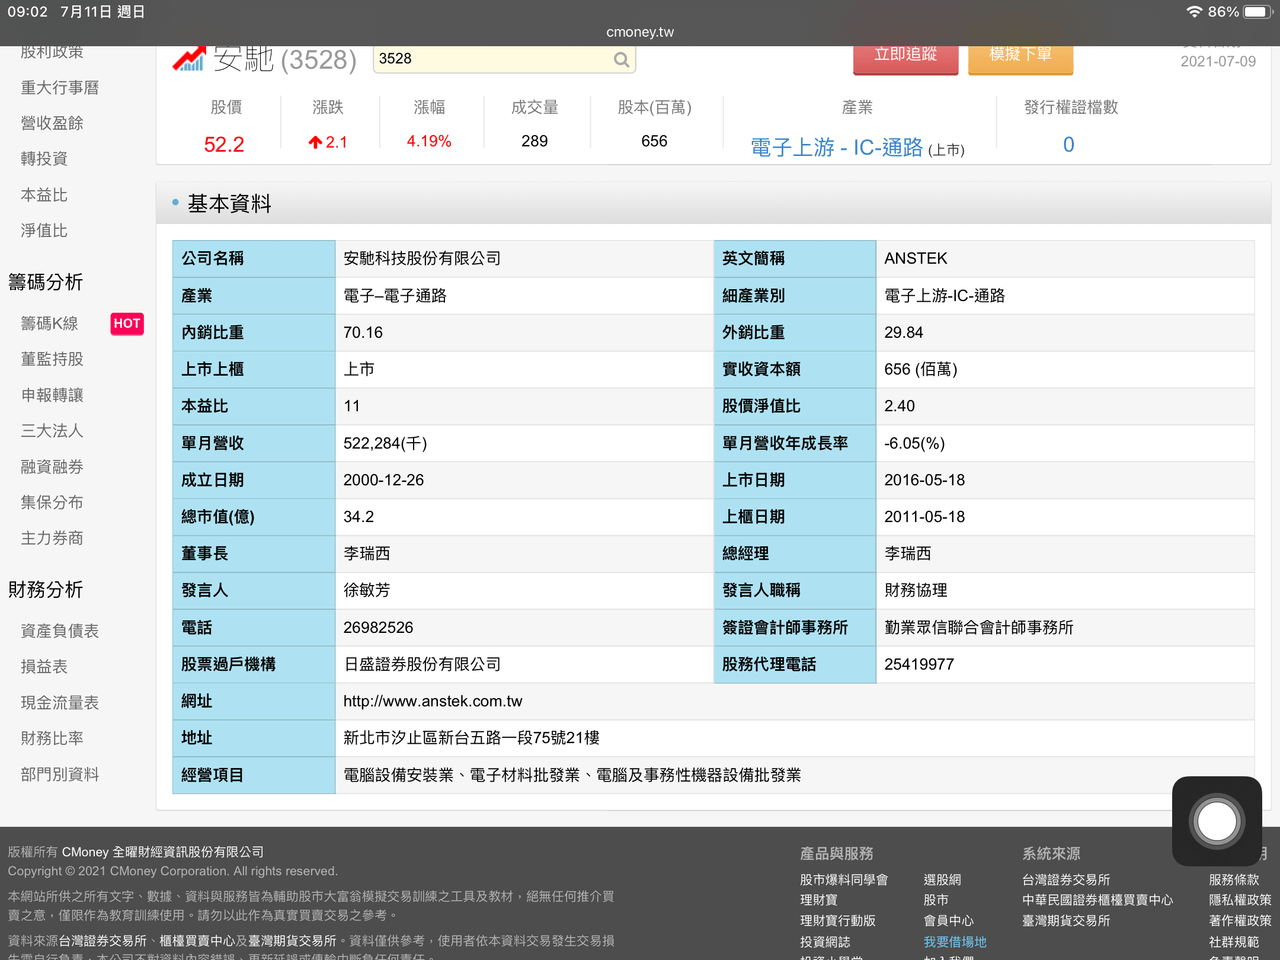1280x960 pixels.
Task: Select the chairman name in 董事長 row
Action: 367,554
